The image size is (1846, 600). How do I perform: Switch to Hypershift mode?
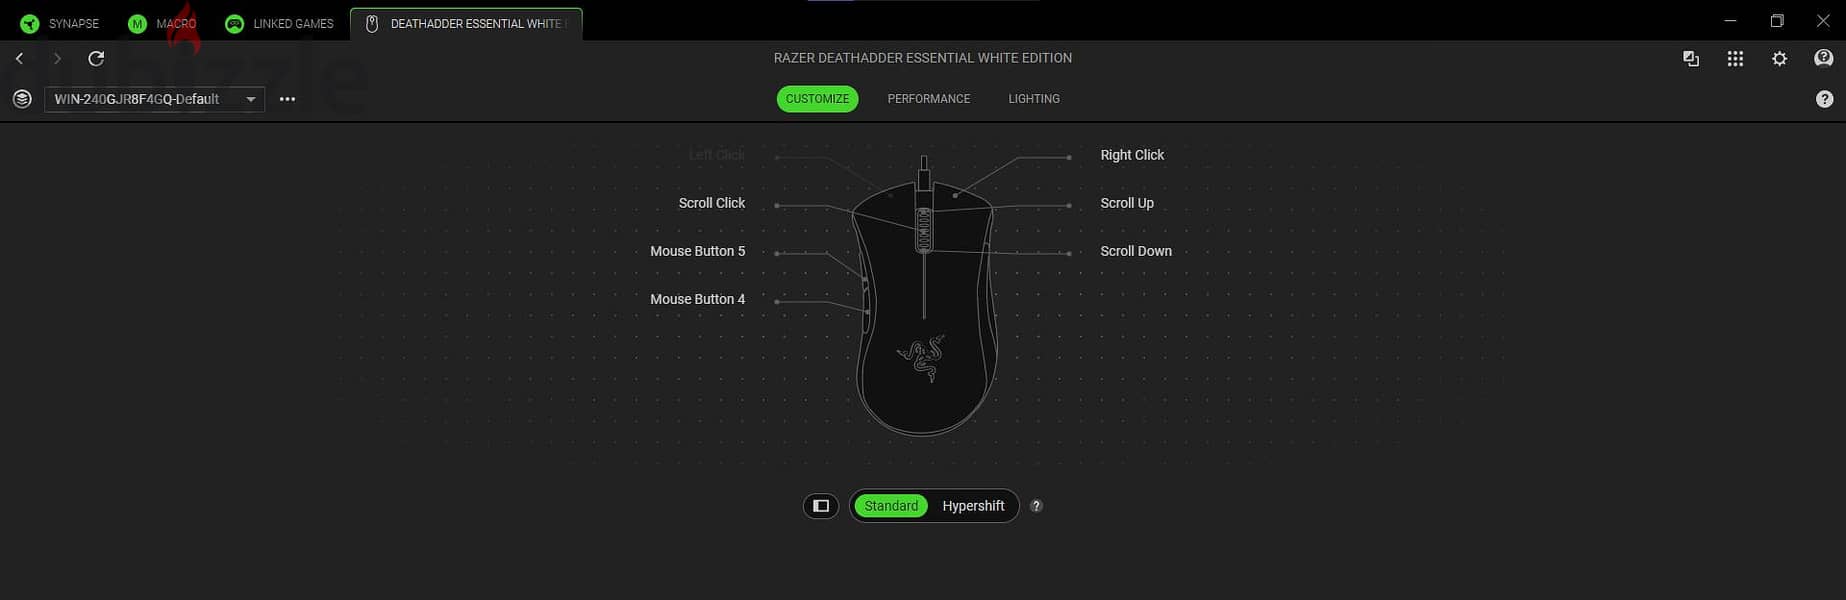[973, 506]
